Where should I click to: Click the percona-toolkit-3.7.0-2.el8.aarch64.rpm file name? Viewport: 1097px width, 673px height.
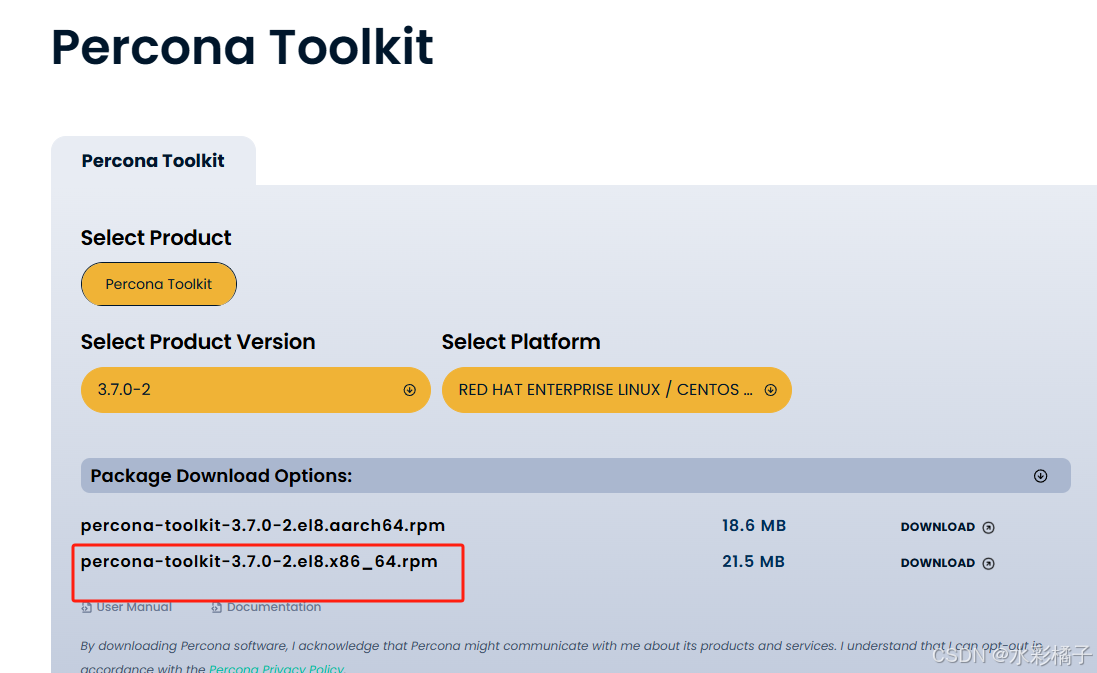[x=263, y=525]
